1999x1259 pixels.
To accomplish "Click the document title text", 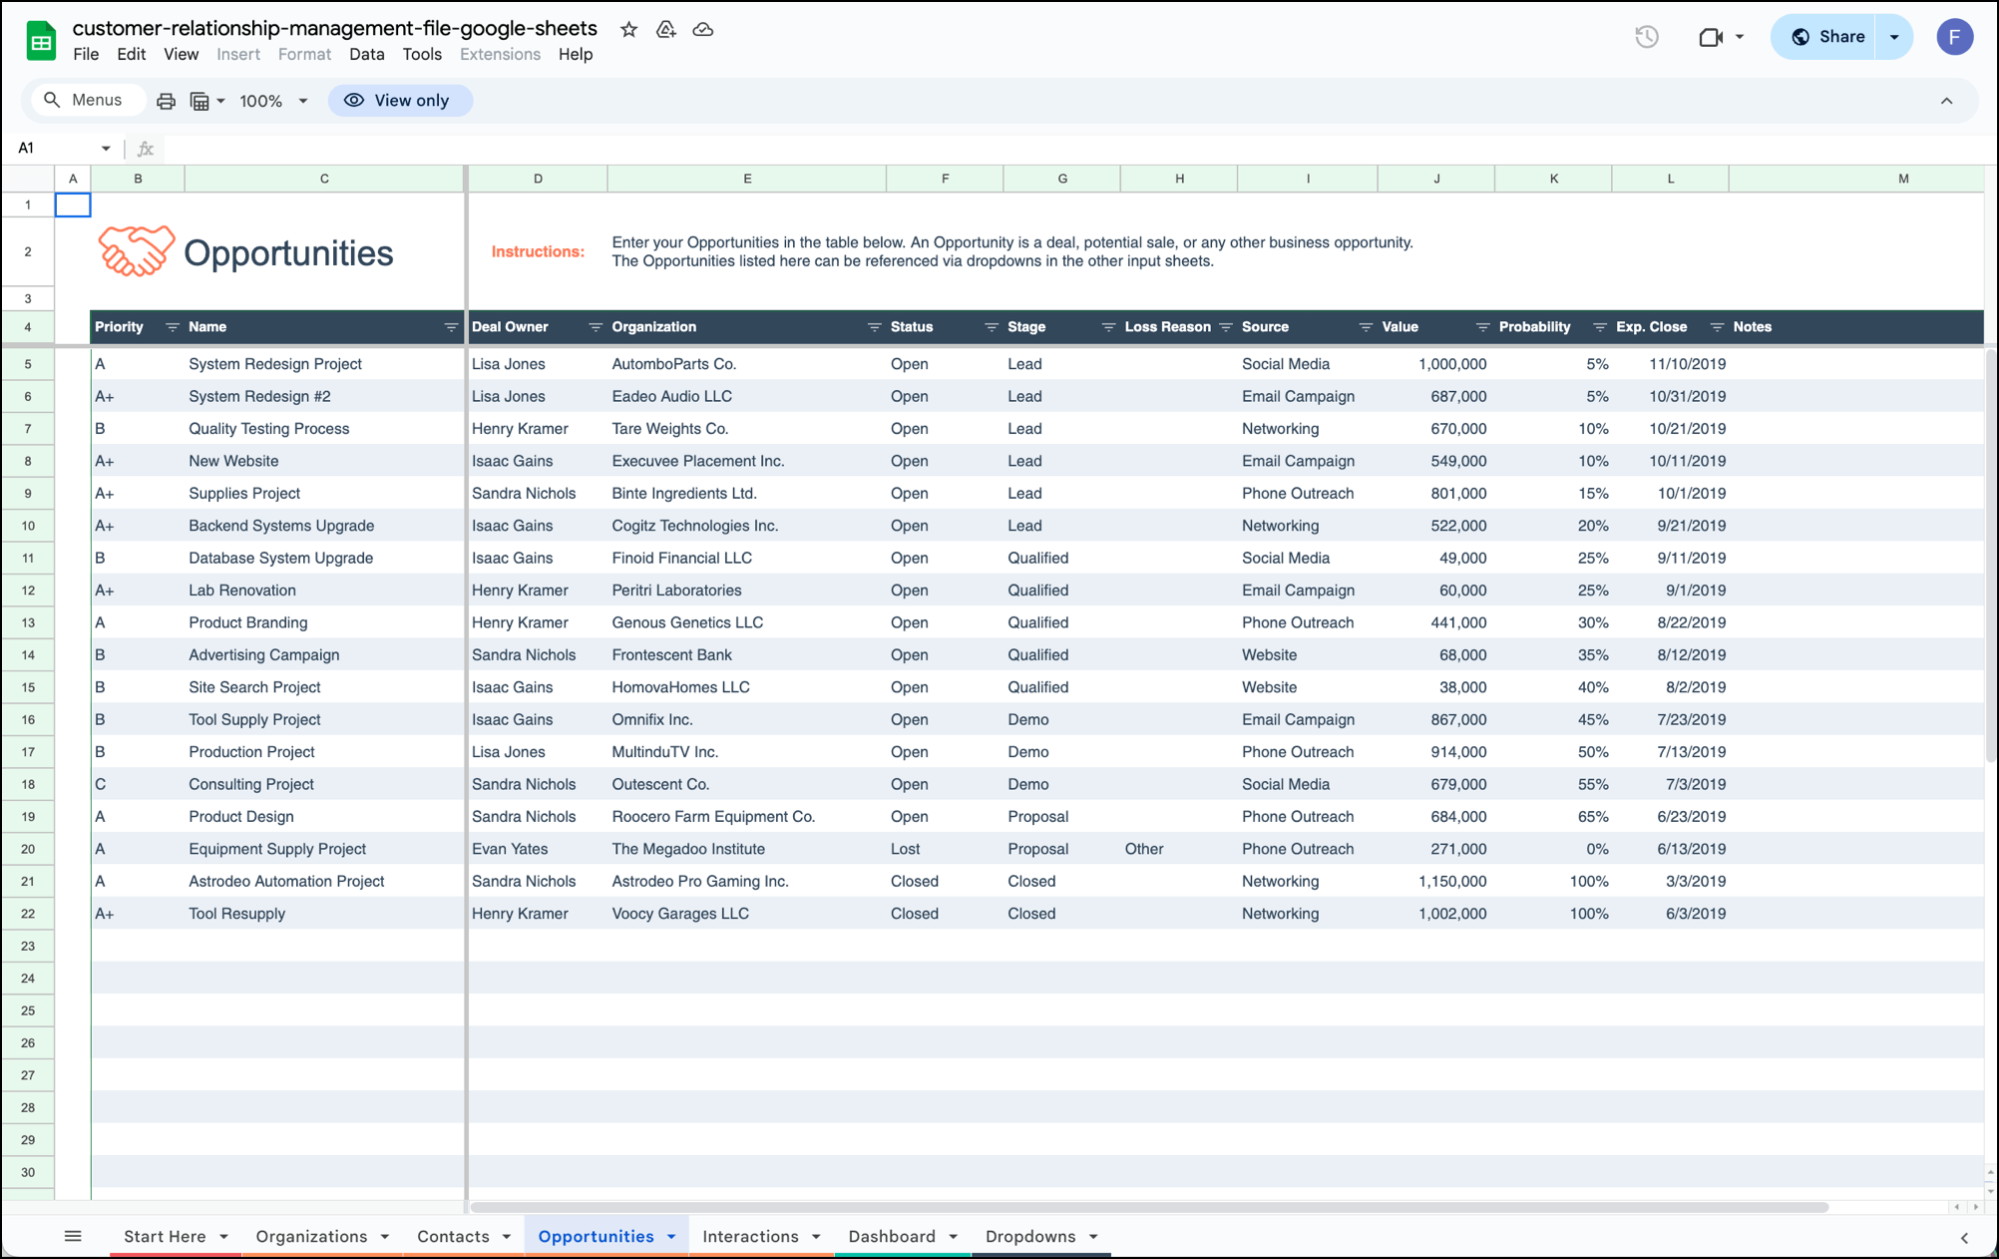I will tap(334, 28).
